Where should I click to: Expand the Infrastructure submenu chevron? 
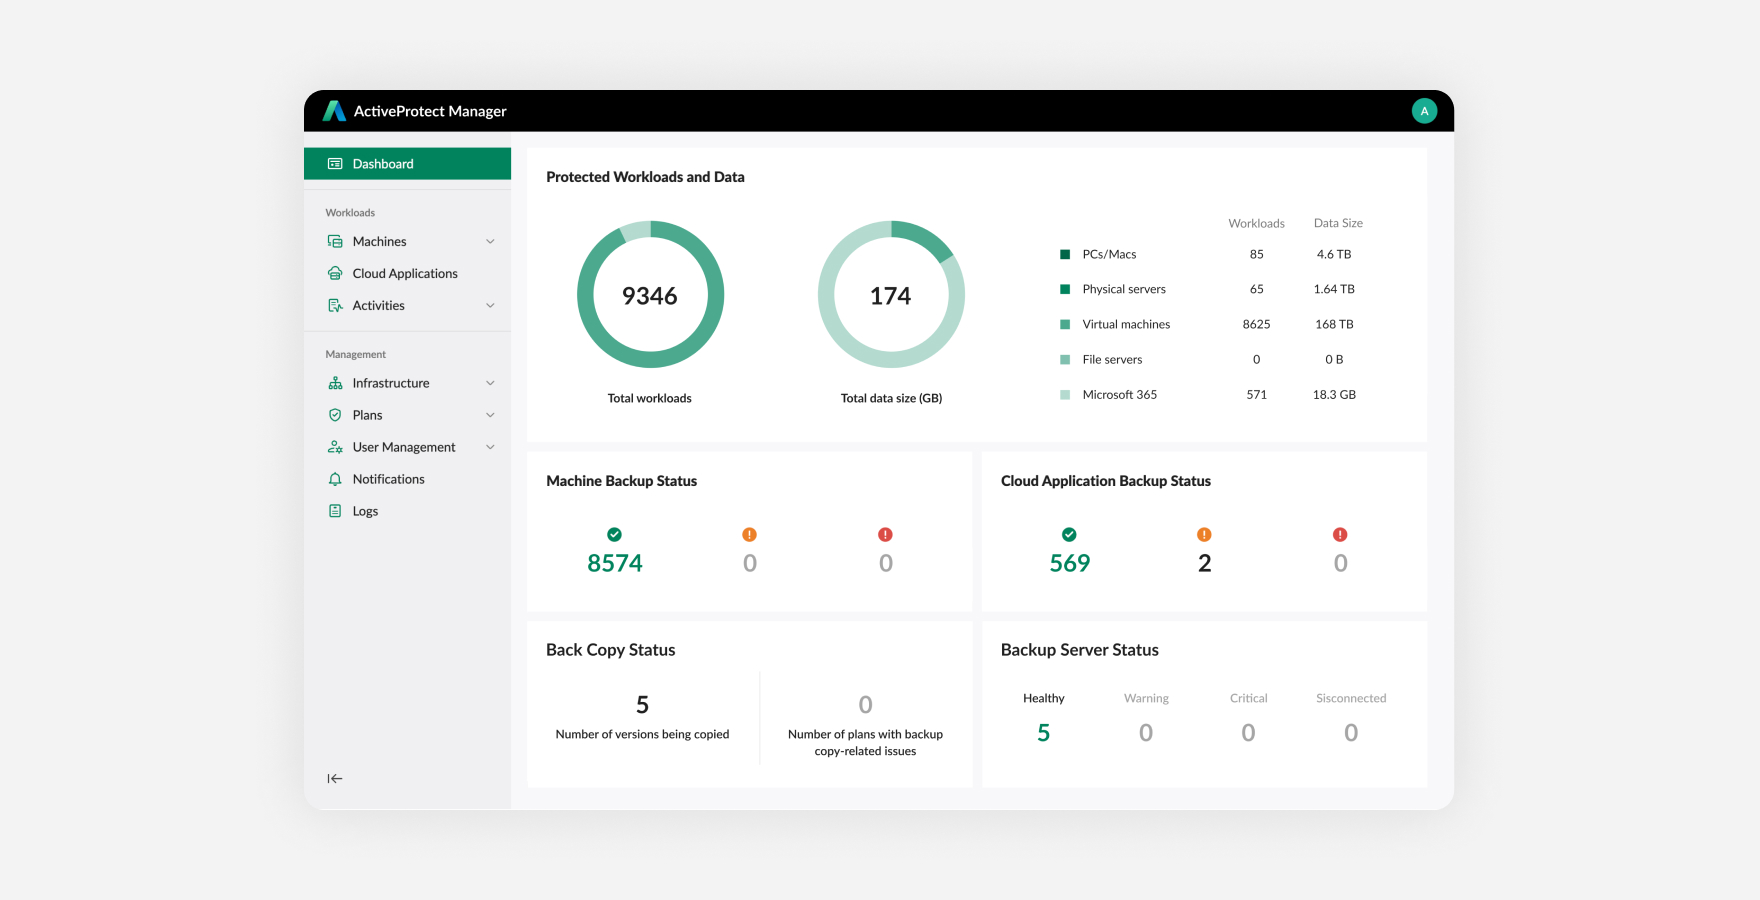click(490, 383)
